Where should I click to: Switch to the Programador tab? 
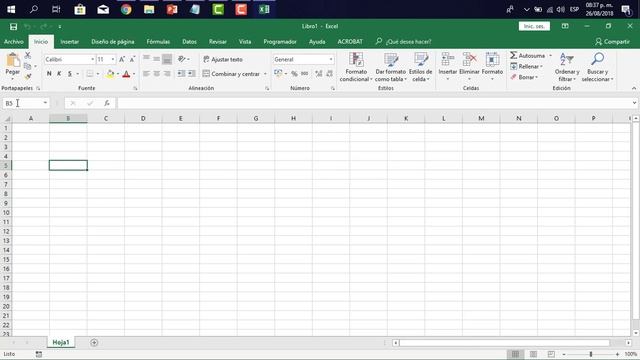[x=280, y=42]
